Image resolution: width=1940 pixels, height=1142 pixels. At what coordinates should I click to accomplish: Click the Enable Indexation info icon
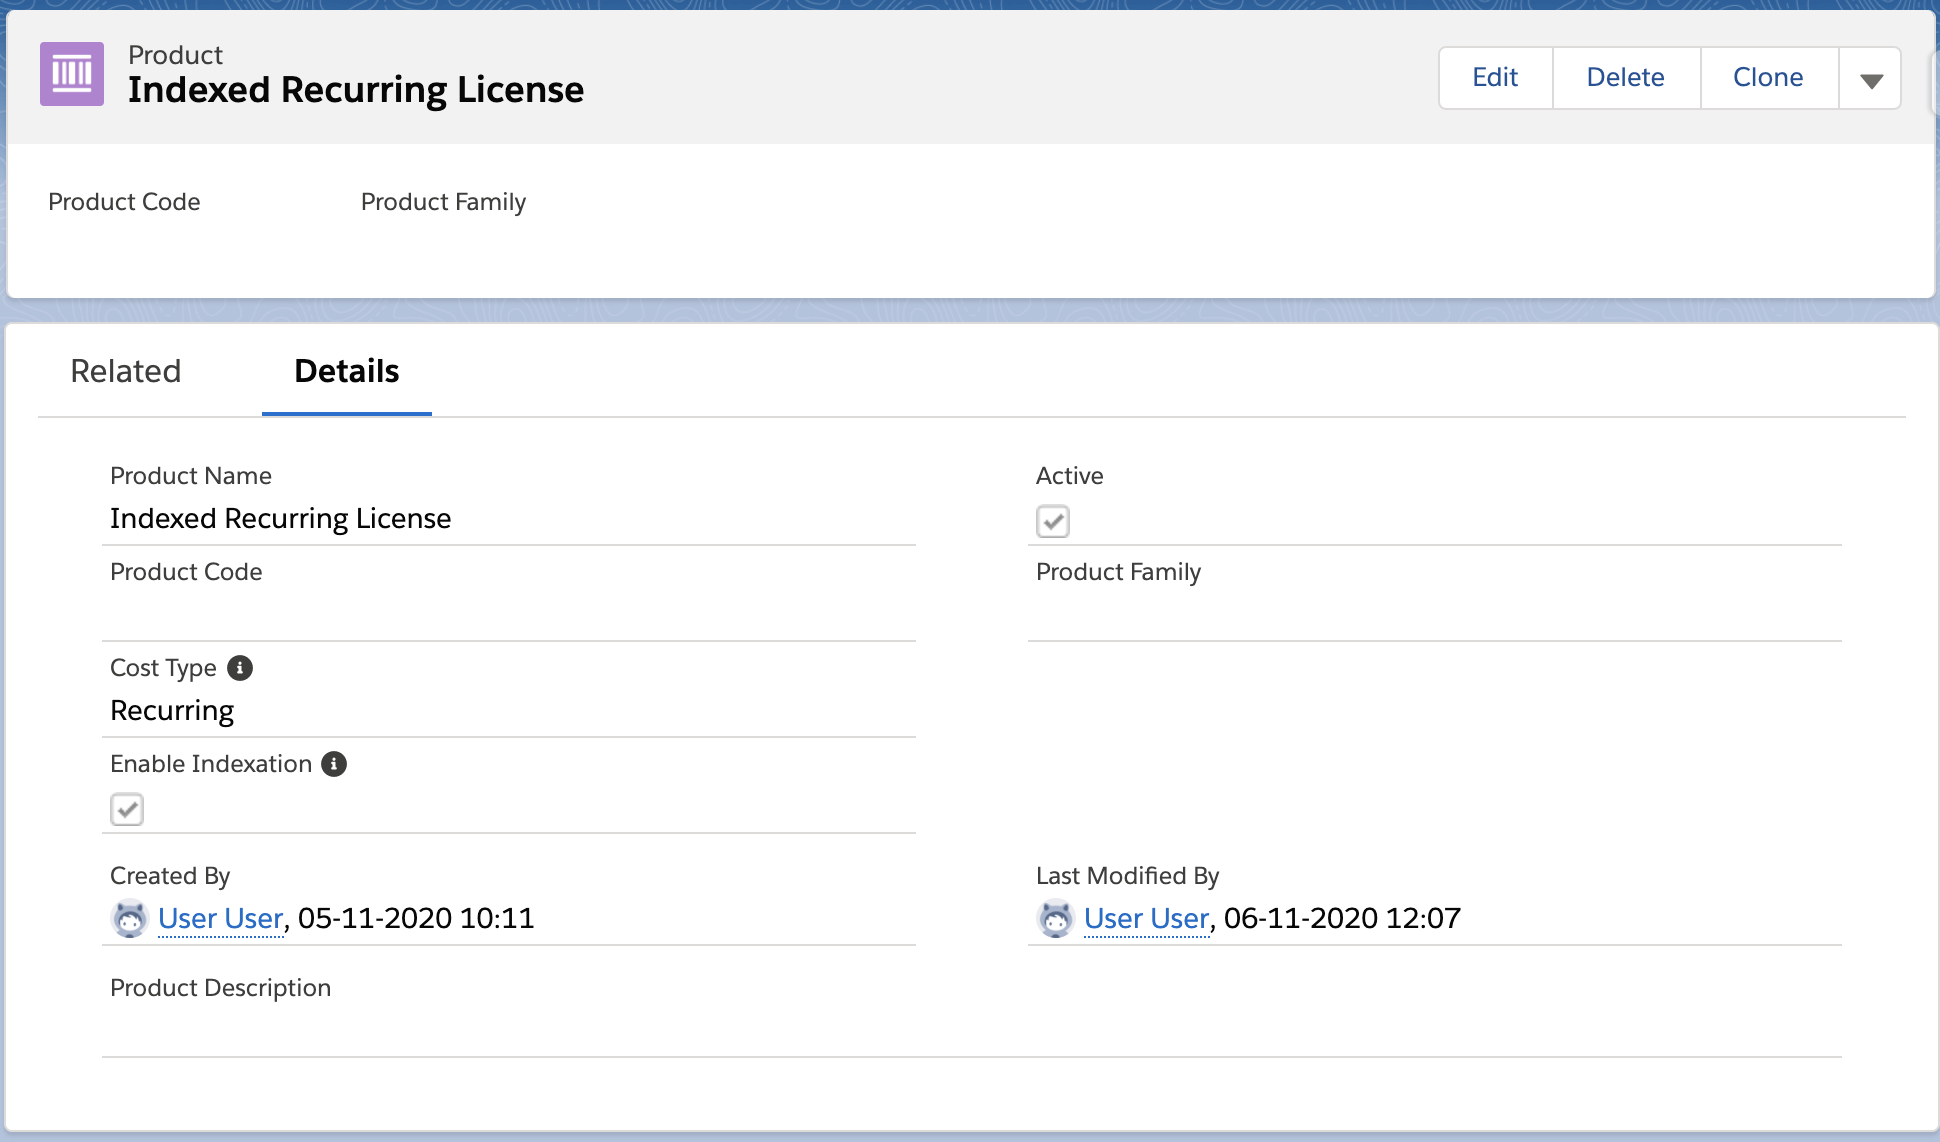pyautogui.click(x=334, y=764)
